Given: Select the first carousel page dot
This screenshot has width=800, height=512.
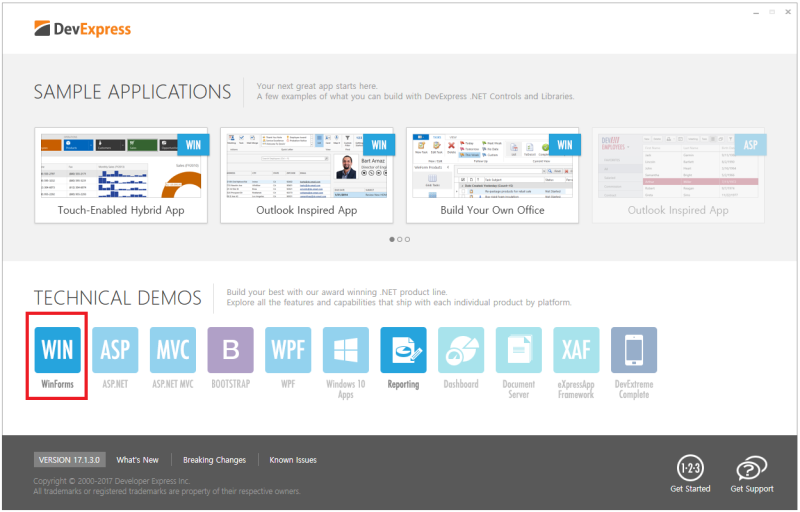Looking at the screenshot, I should click(392, 239).
